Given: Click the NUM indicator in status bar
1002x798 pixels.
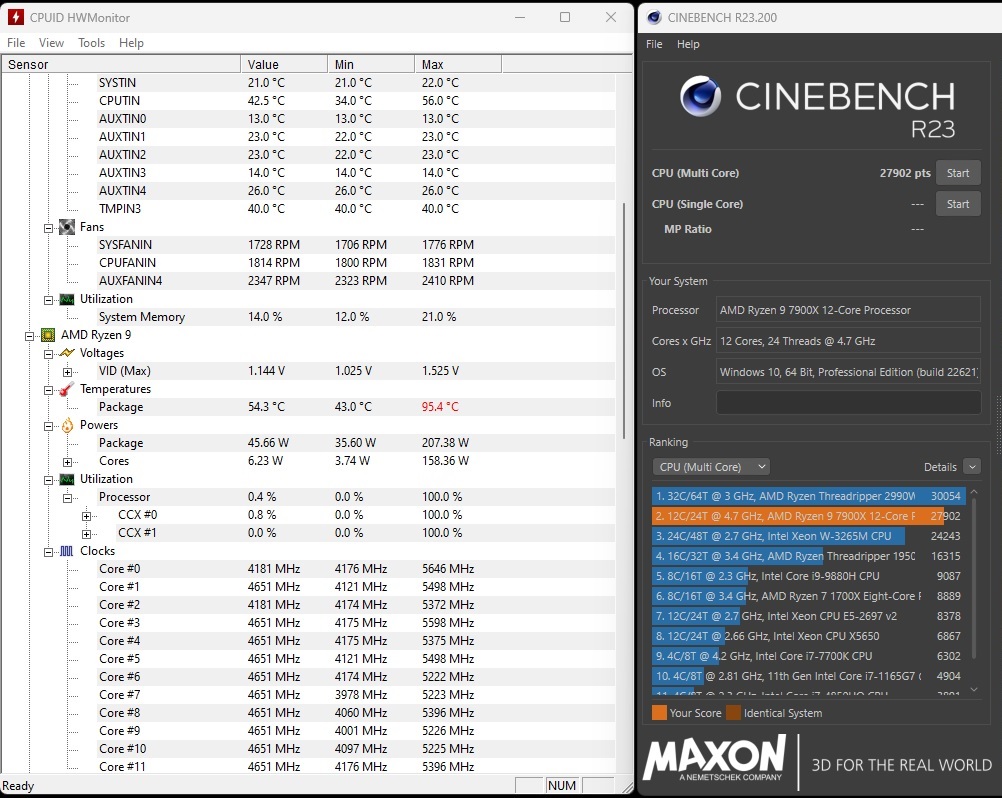Looking at the screenshot, I should [x=562, y=786].
